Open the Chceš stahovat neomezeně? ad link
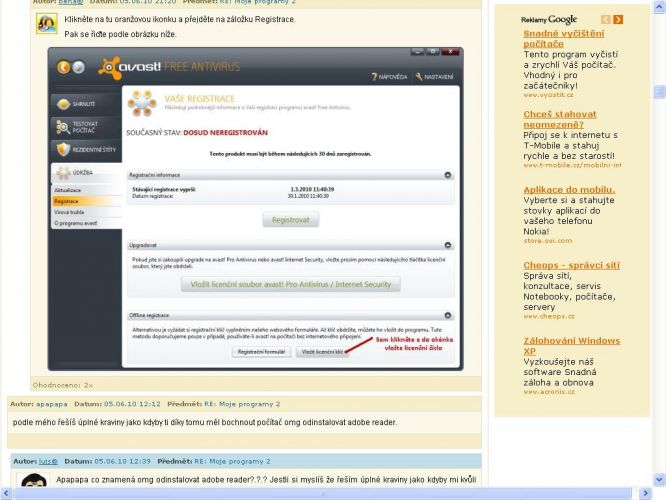 (560, 119)
